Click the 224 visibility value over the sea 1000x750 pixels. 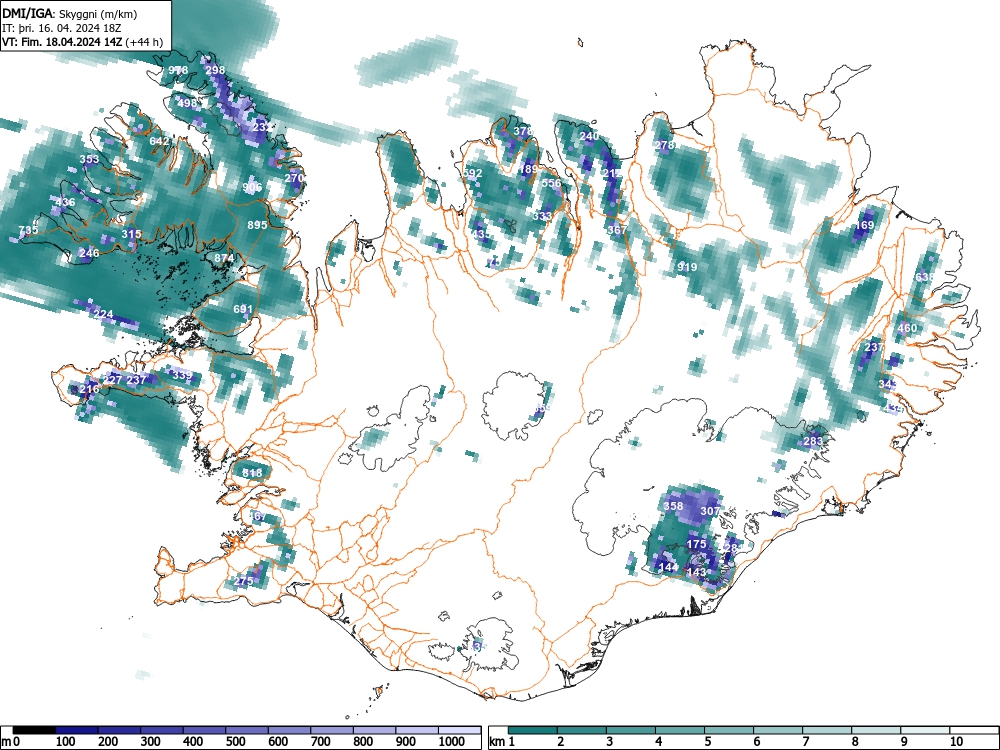point(103,314)
